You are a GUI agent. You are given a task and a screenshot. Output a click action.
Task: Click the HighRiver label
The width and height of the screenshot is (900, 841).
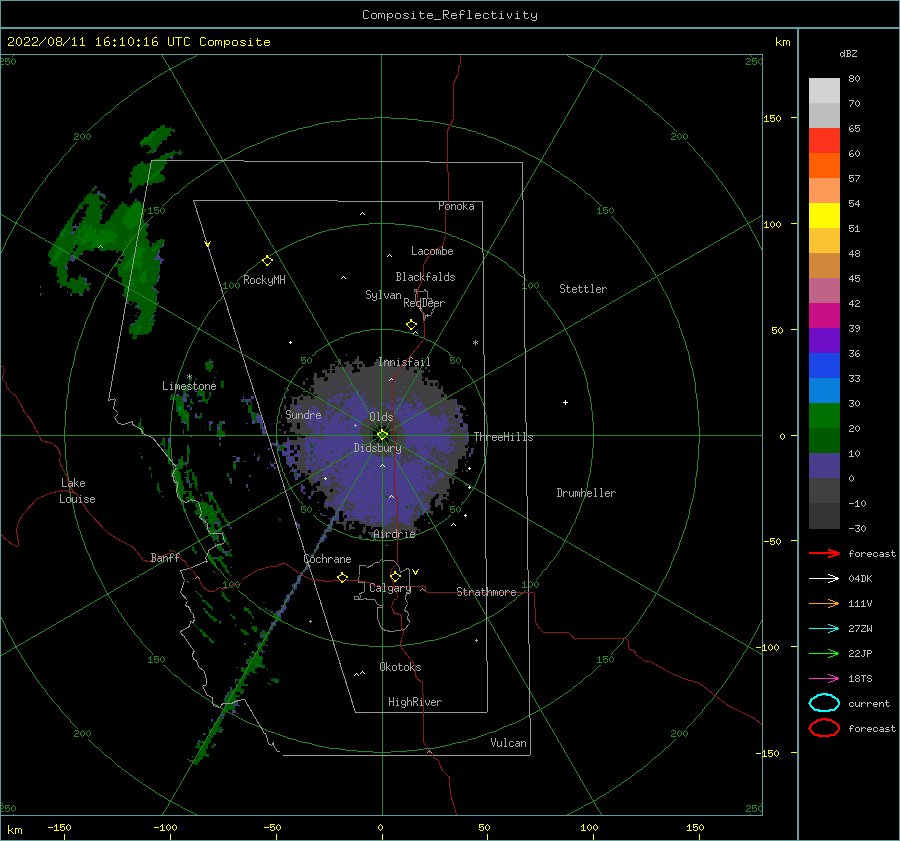coord(415,702)
